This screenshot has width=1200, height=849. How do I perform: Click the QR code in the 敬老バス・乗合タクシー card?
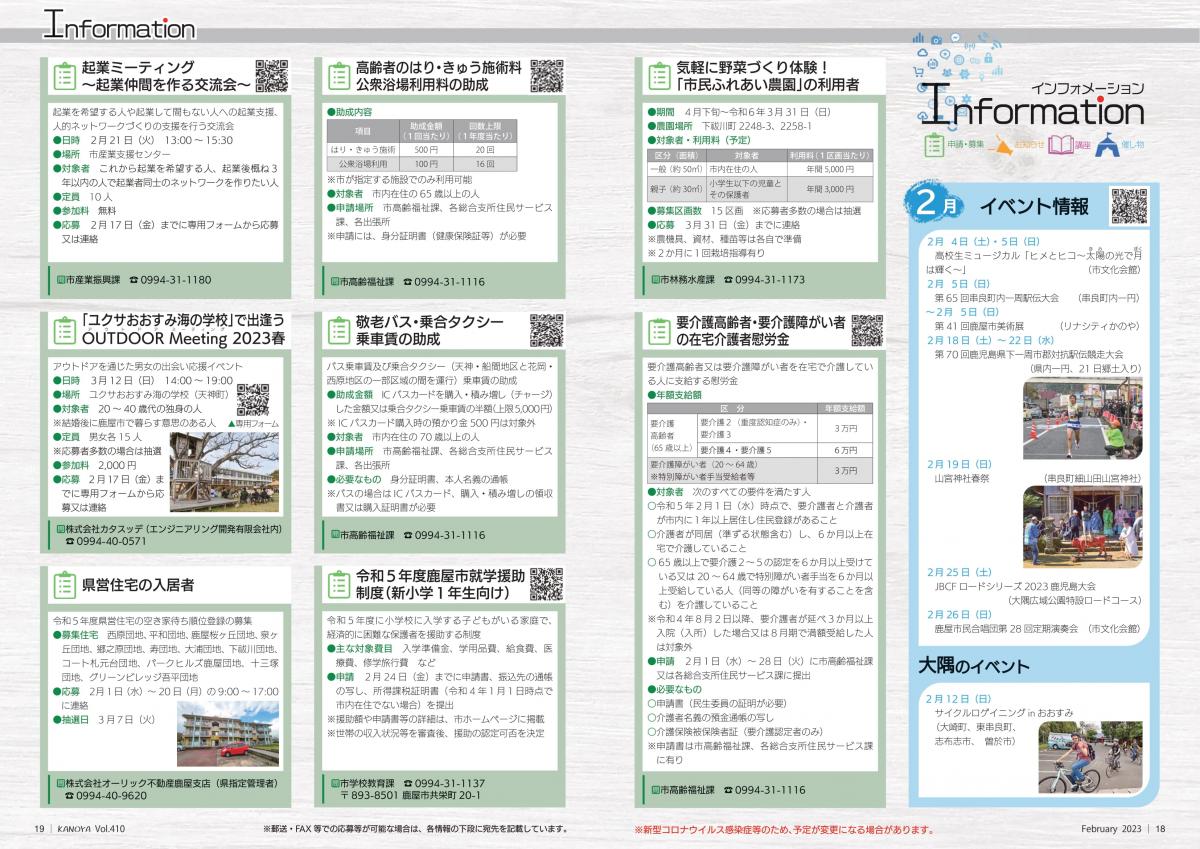pos(546,328)
